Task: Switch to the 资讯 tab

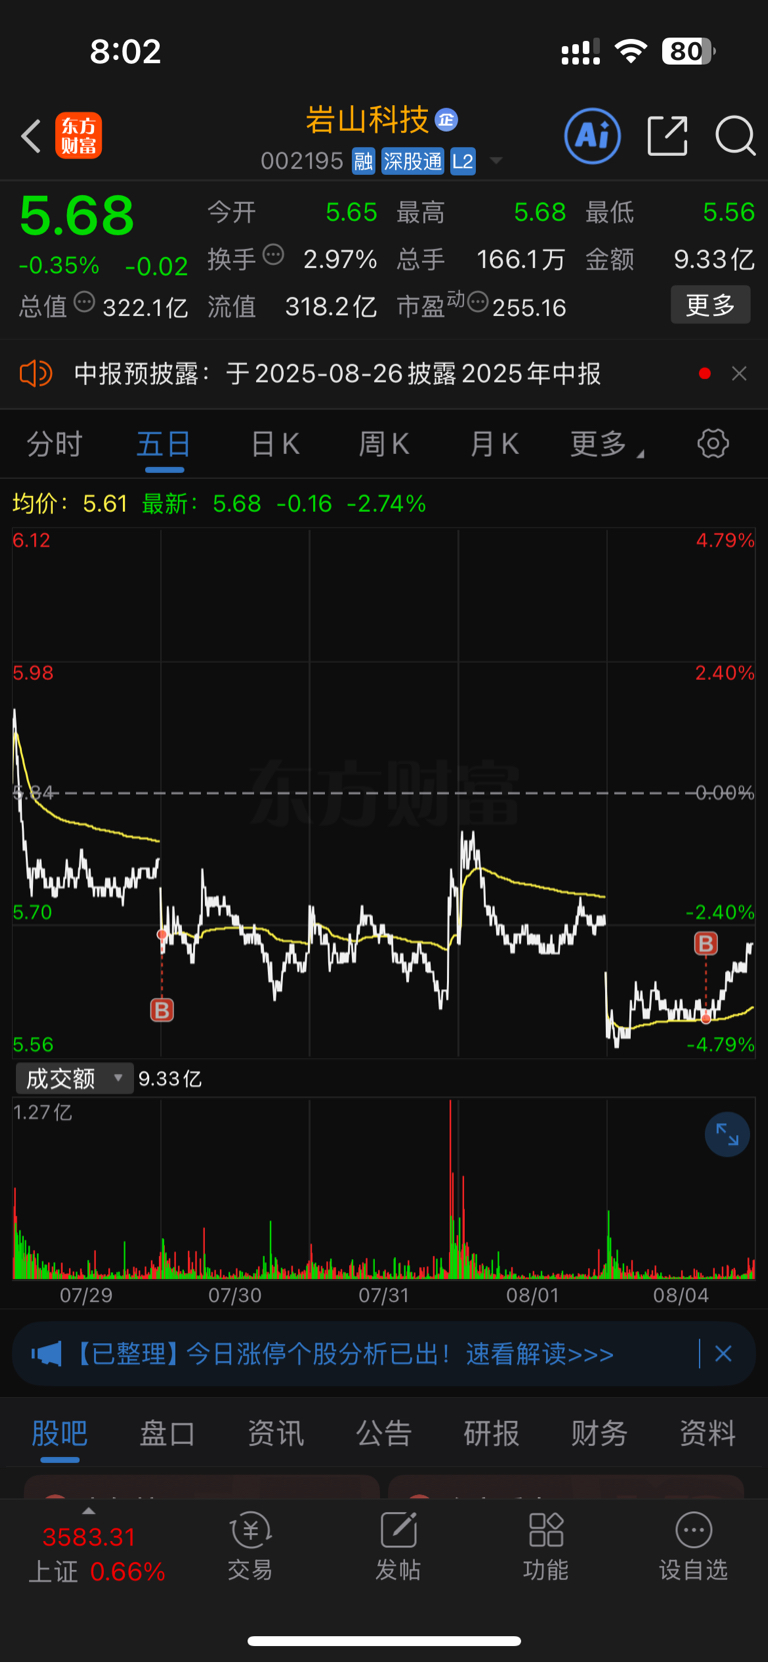Action: (x=275, y=1433)
